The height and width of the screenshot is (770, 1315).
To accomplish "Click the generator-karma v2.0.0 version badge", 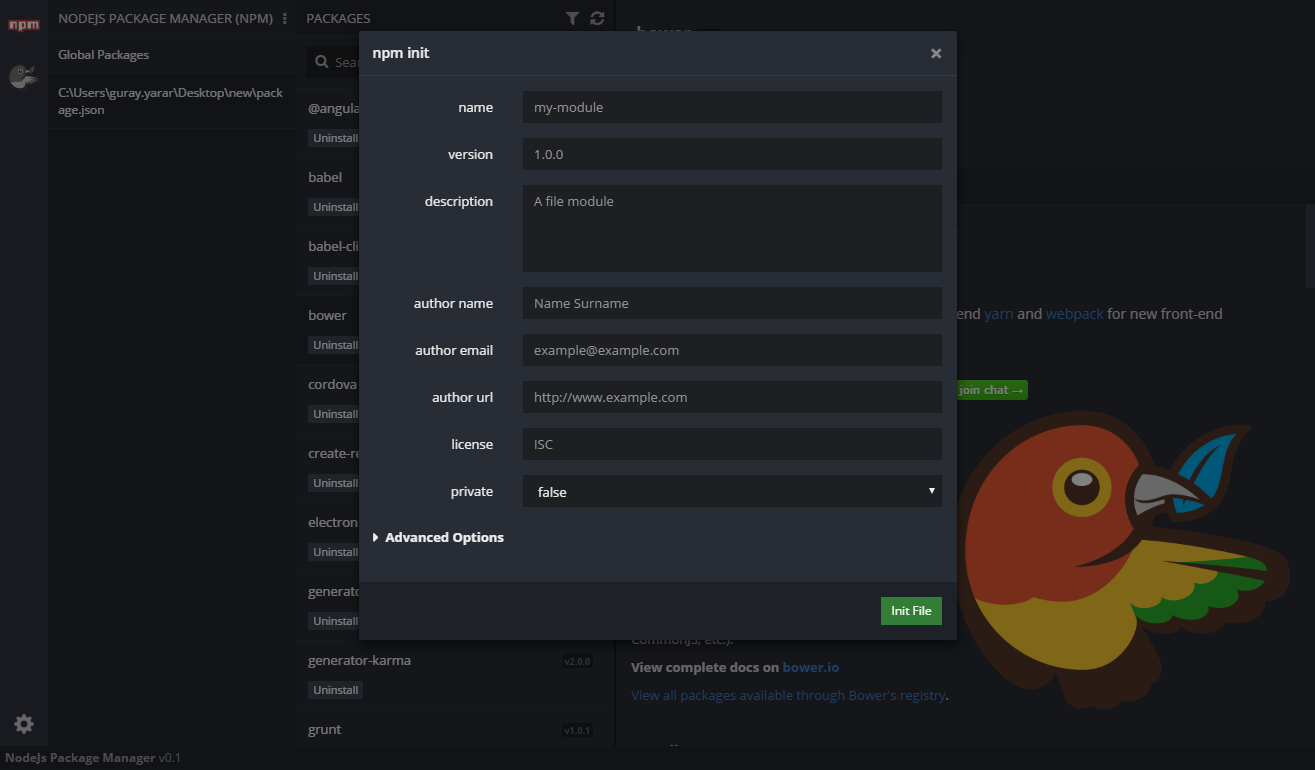I will click(x=578, y=661).
